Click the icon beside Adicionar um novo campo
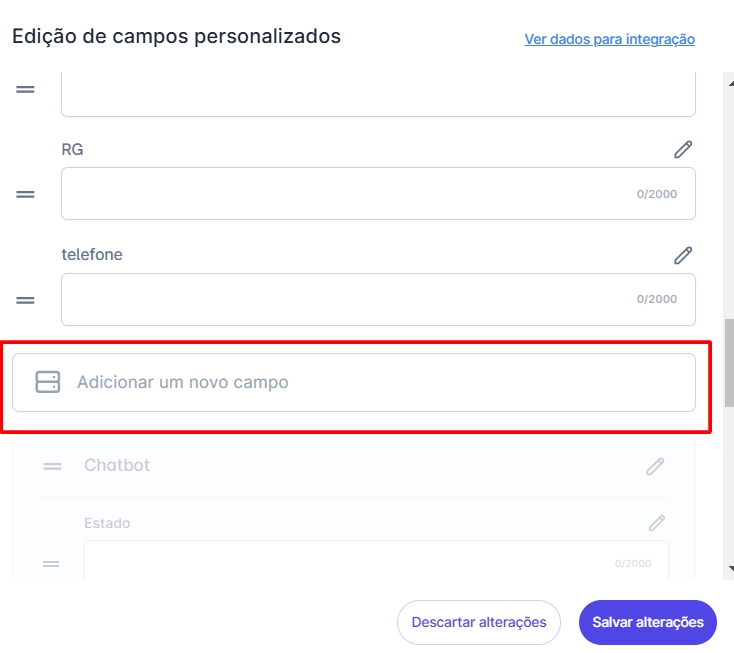 (48, 382)
